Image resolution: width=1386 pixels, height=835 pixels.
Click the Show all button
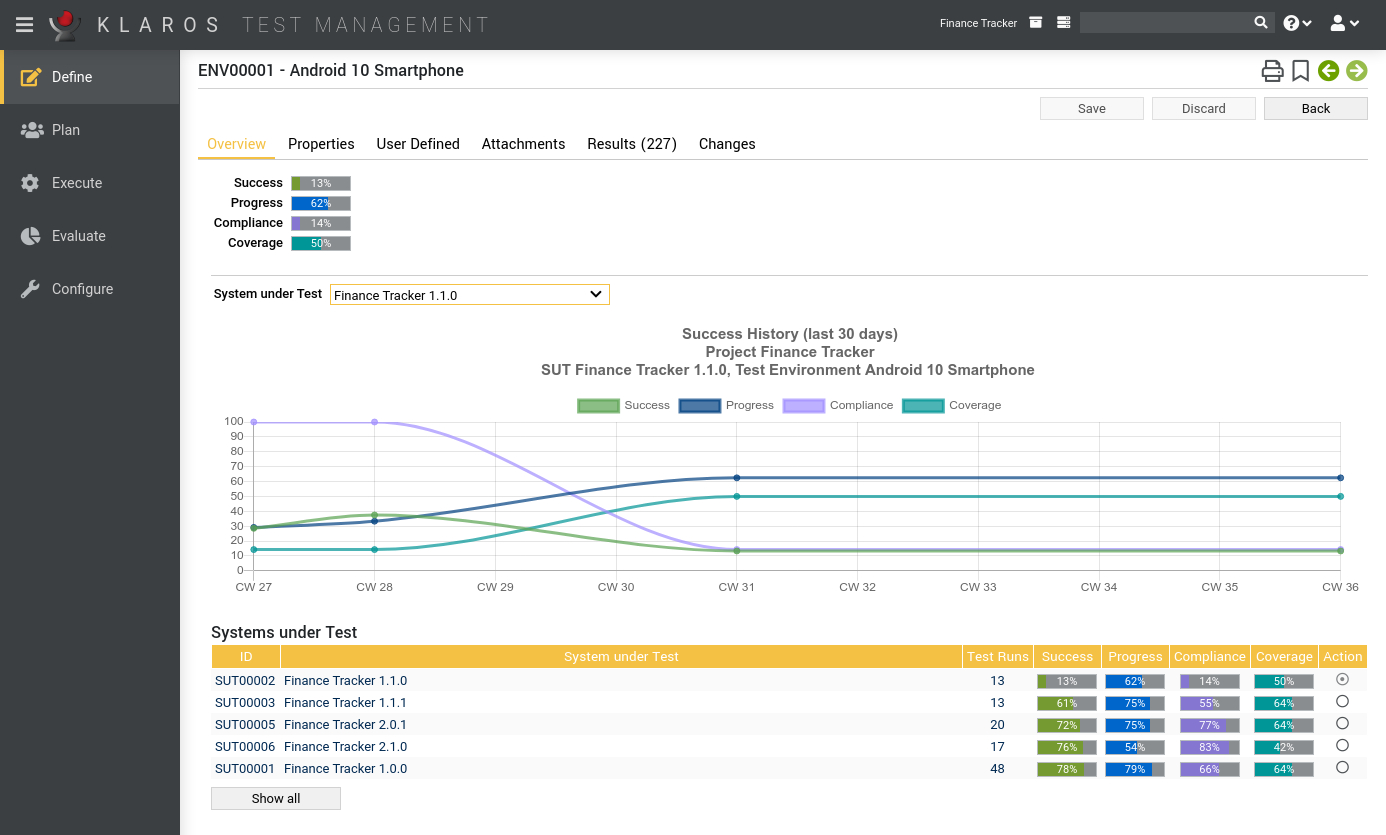[276, 798]
